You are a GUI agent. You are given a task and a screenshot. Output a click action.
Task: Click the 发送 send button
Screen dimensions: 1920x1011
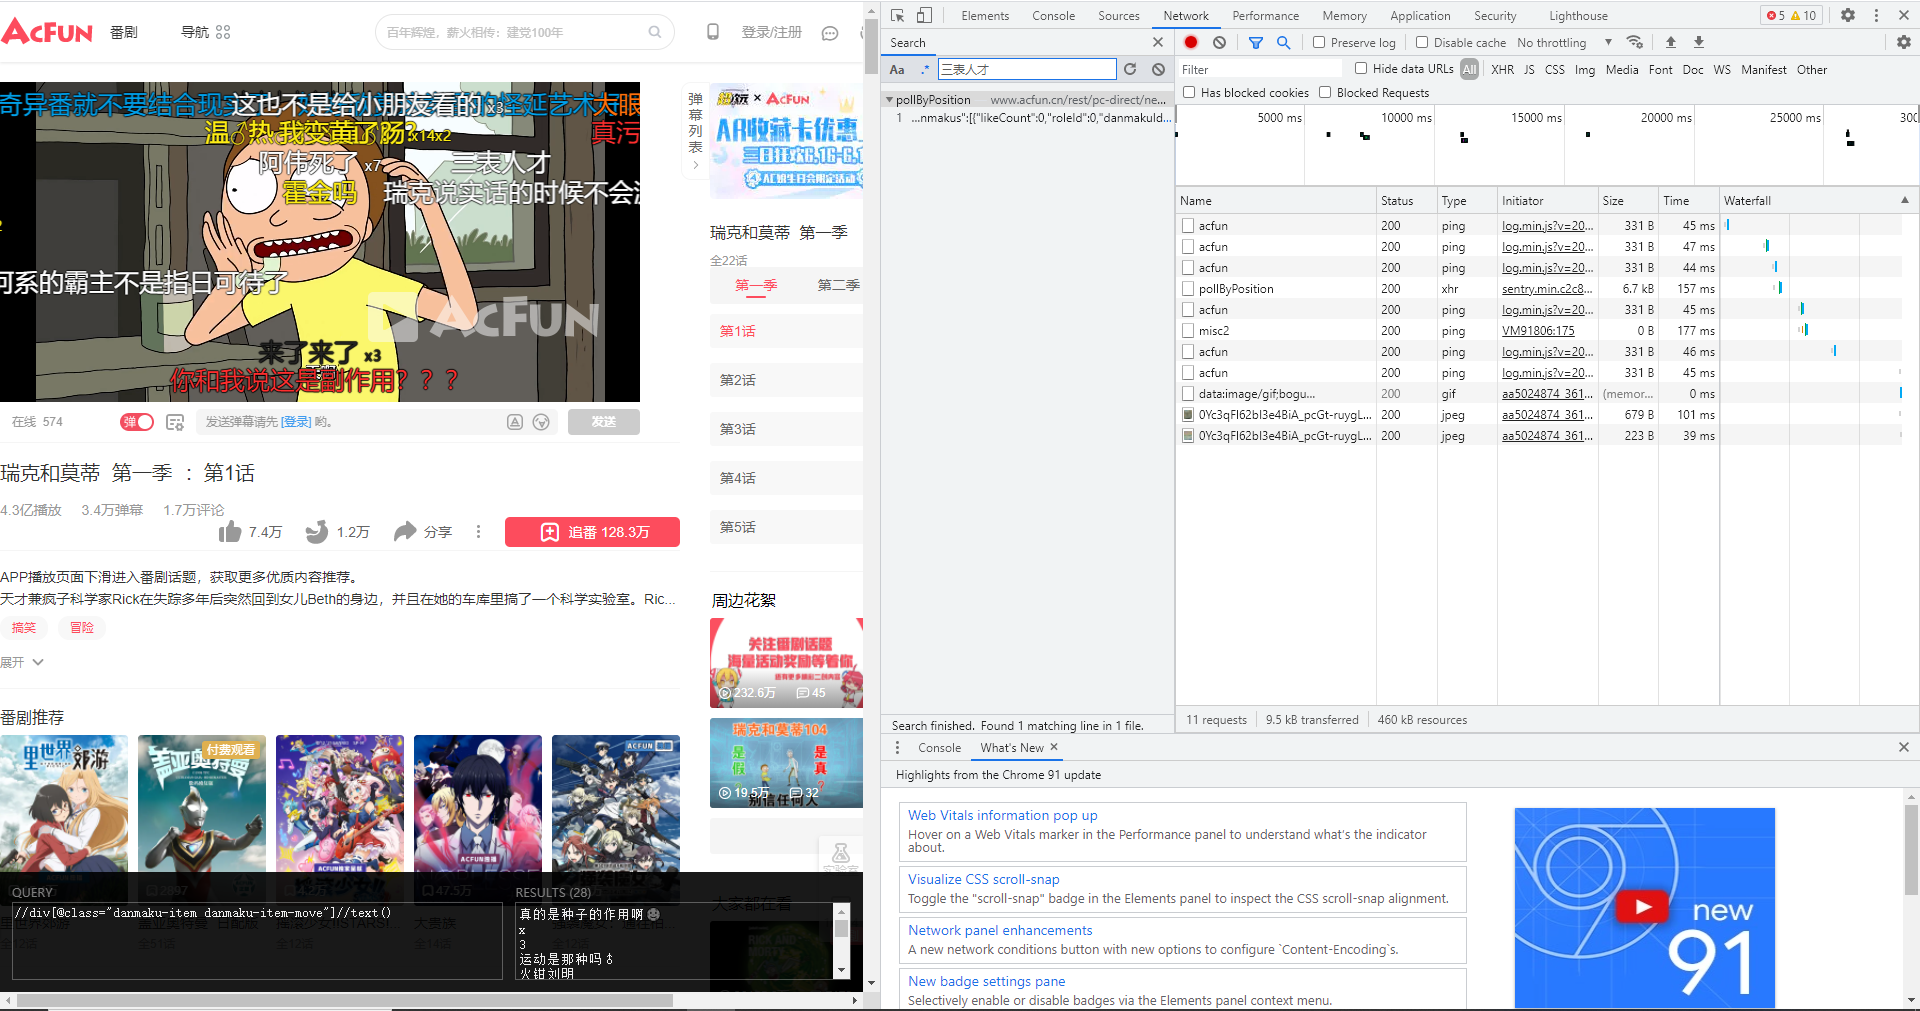click(x=604, y=422)
